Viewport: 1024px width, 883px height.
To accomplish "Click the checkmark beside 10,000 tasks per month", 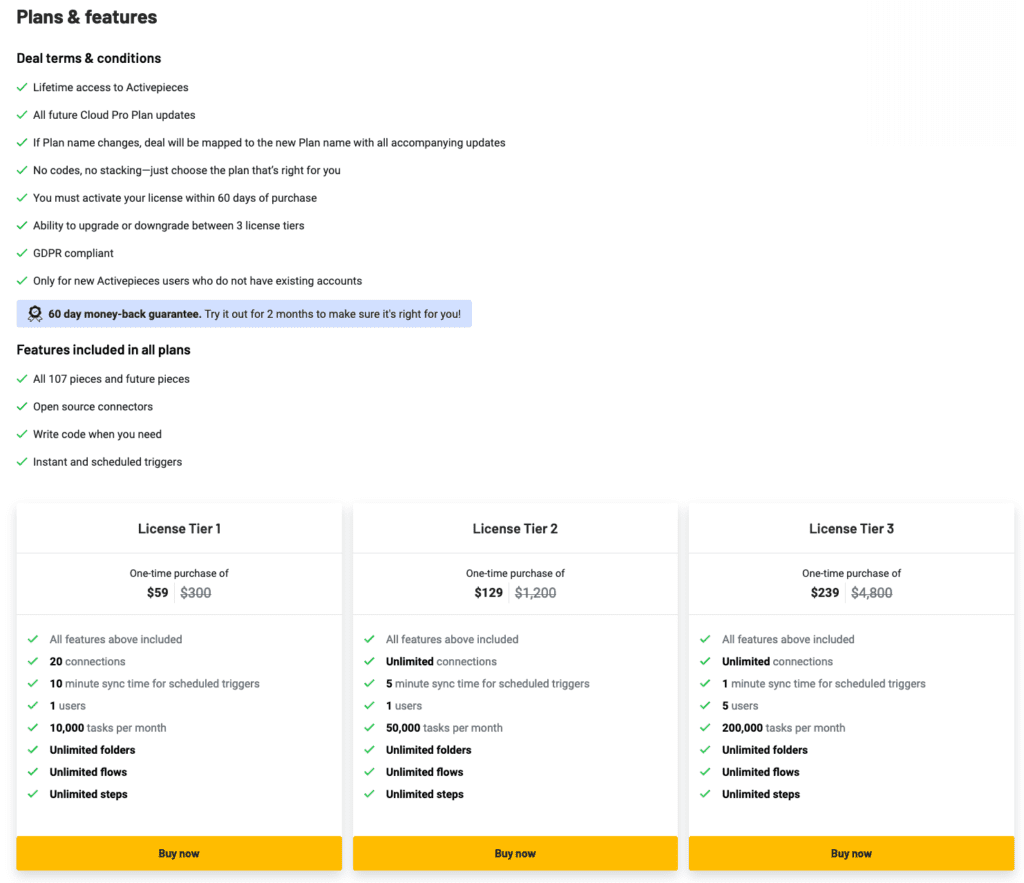I will tap(33, 728).
